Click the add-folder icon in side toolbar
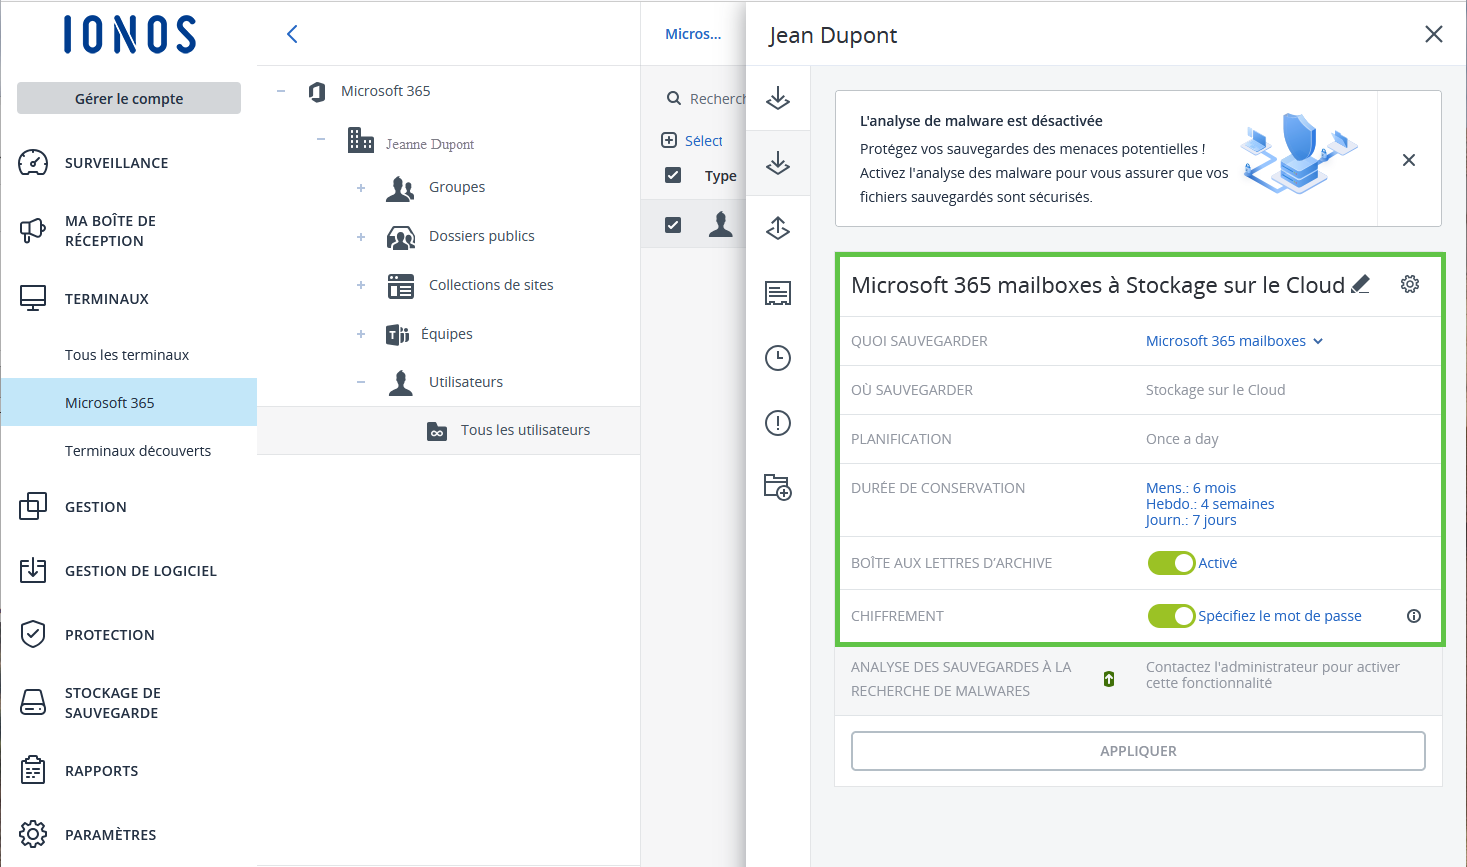The width and height of the screenshot is (1467, 867). [778, 487]
